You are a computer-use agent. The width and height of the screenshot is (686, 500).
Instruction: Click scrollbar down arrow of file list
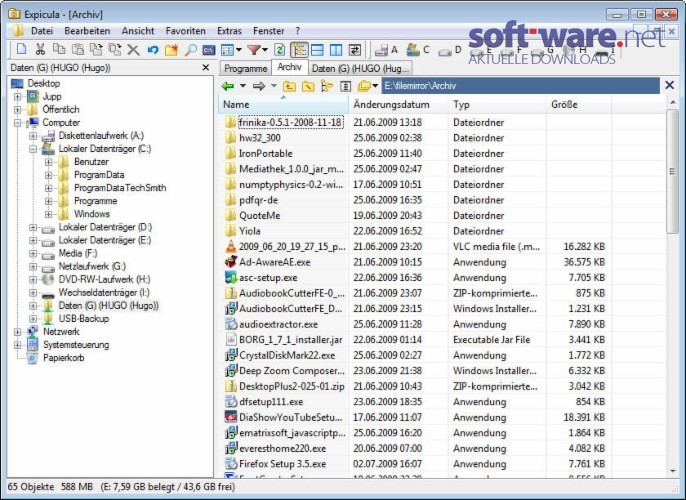[x=672, y=471]
